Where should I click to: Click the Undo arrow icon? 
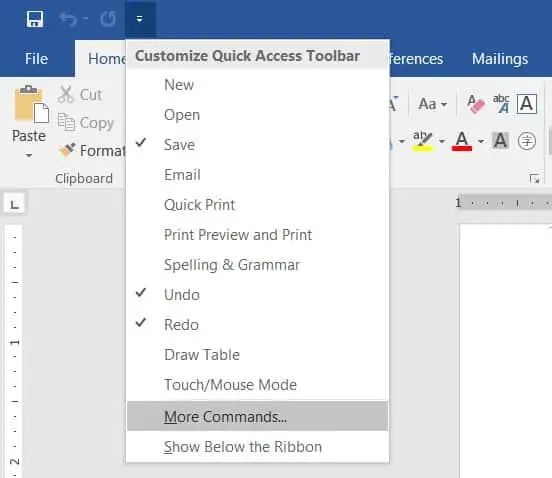click(68, 19)
